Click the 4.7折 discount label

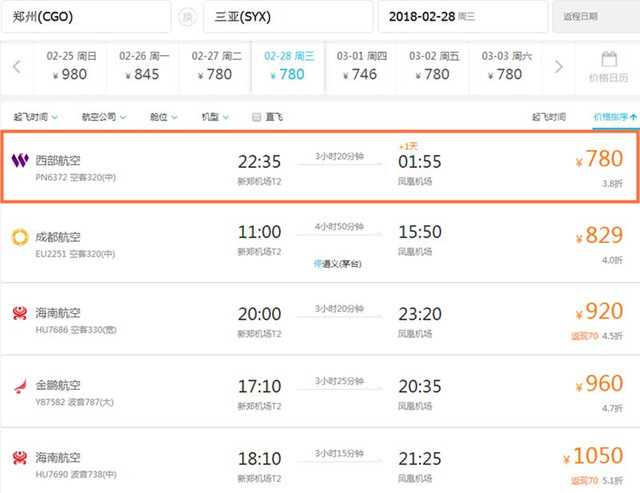[613, 408]
